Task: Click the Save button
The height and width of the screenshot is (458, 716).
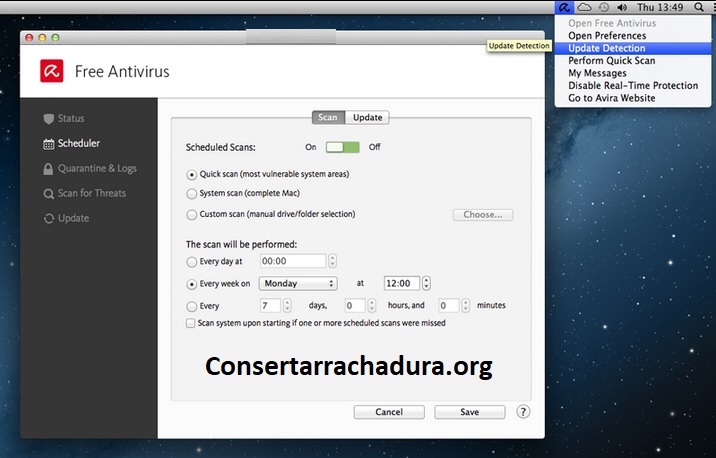Action: (x=469, y=412)
